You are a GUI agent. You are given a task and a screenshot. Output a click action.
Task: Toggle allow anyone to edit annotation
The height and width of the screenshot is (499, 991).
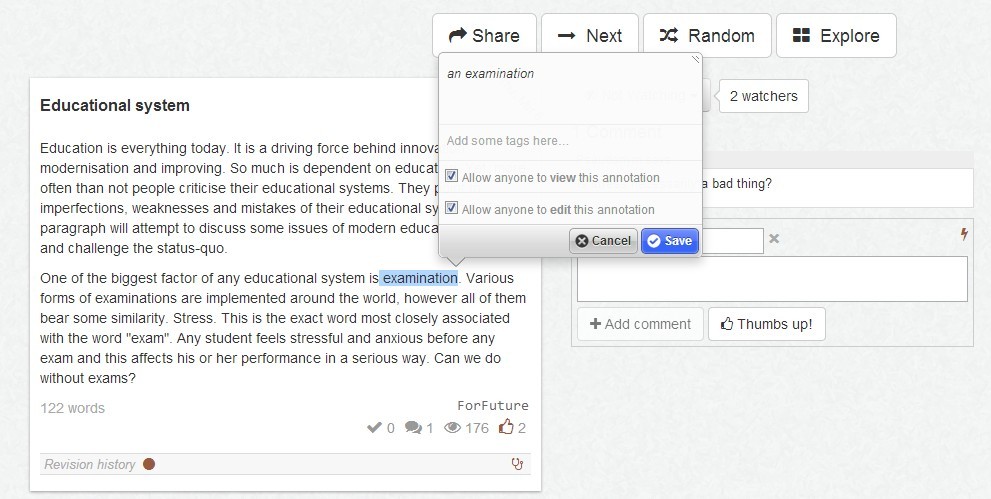click(x=451, y=207)
